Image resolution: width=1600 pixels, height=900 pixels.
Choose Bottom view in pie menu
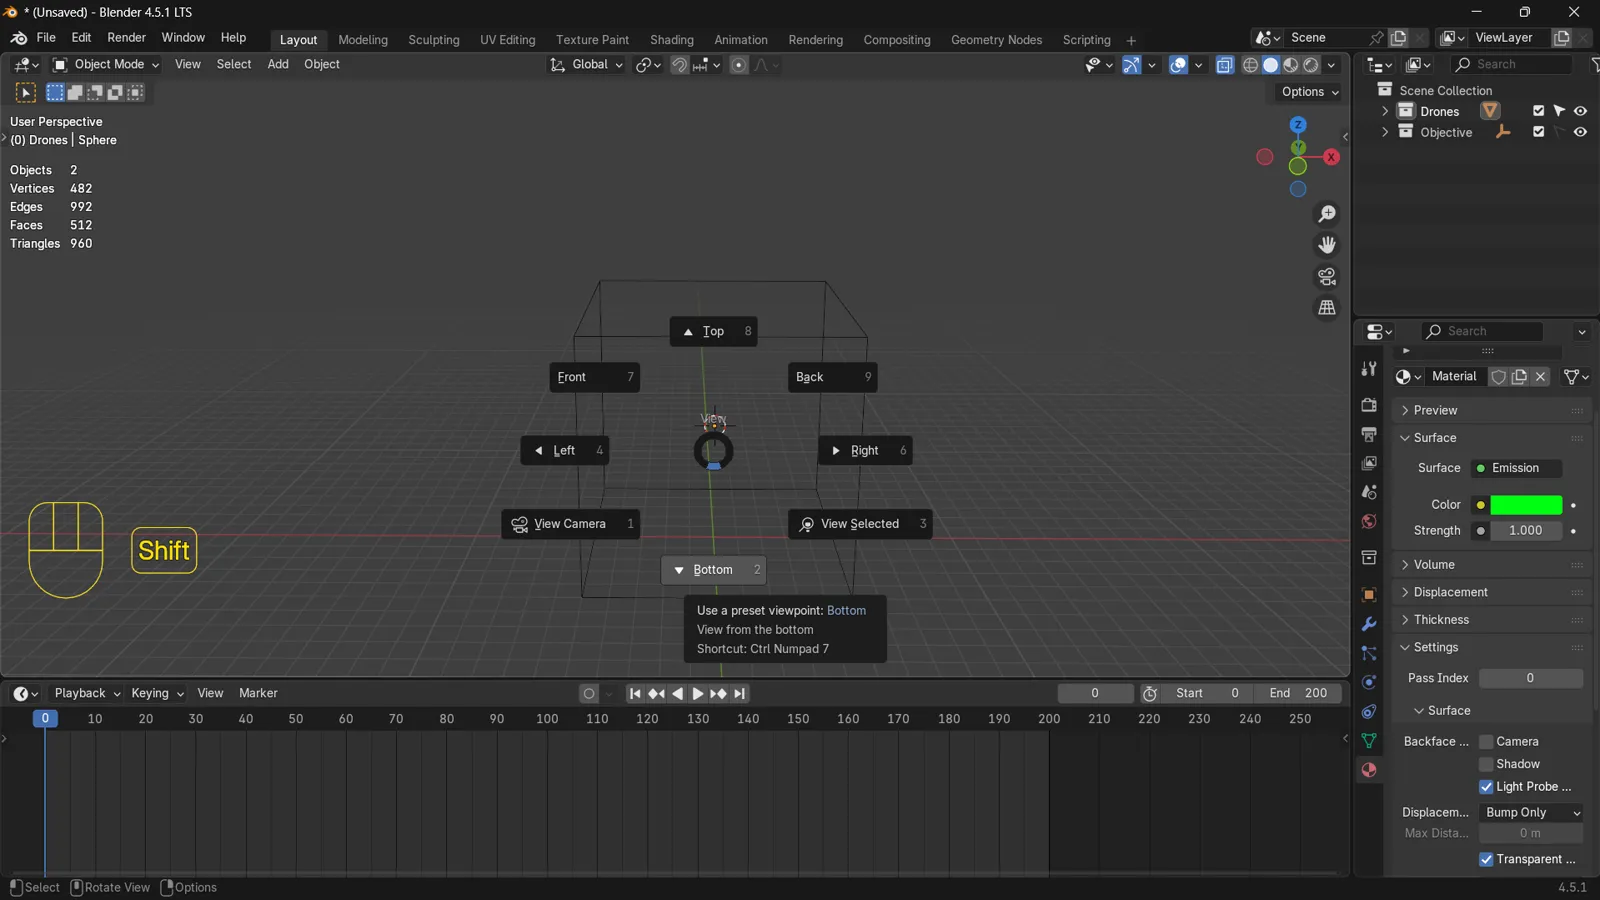[x=713, y=570]
